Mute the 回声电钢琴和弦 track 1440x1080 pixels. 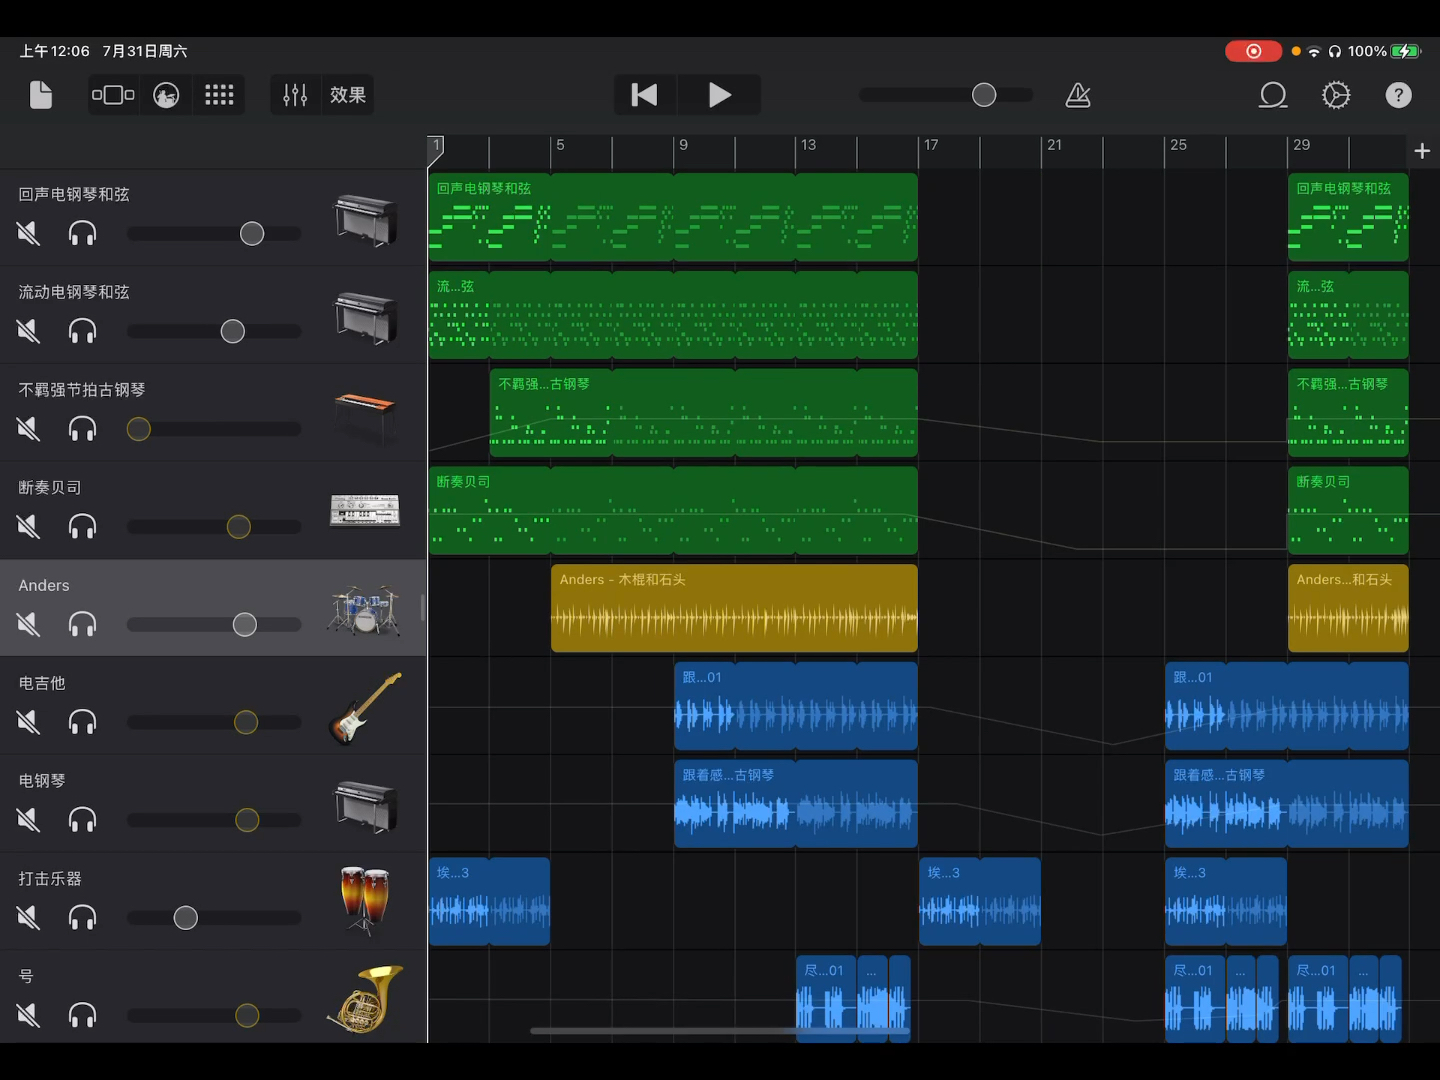click(28, 233)
